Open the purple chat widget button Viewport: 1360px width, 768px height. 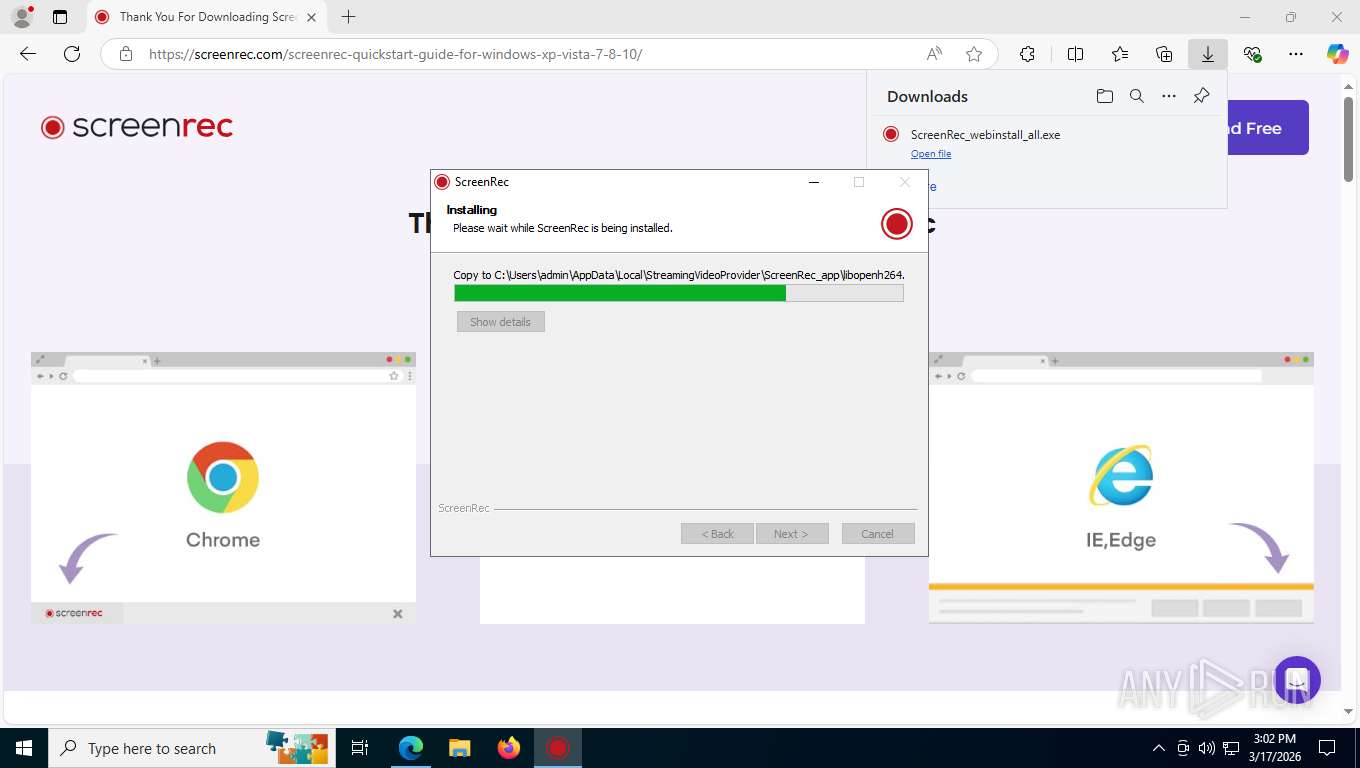(x=1297, y=680)
